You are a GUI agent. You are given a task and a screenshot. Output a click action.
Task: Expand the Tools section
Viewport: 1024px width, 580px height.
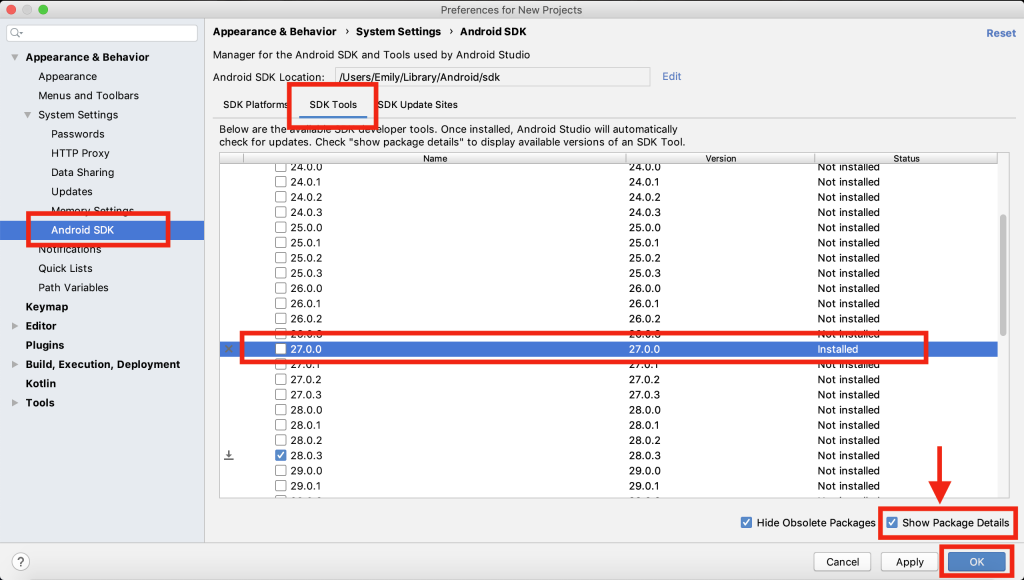tap(15, 403)
